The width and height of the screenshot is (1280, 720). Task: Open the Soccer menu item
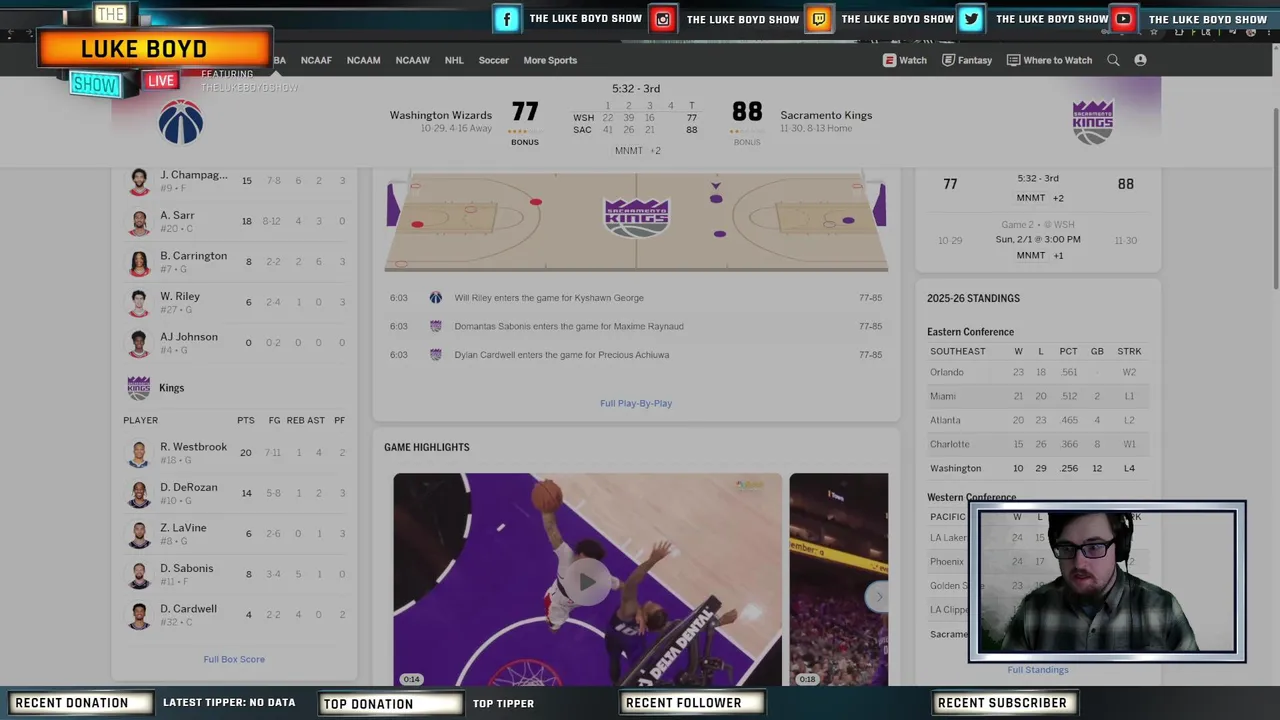493,60
